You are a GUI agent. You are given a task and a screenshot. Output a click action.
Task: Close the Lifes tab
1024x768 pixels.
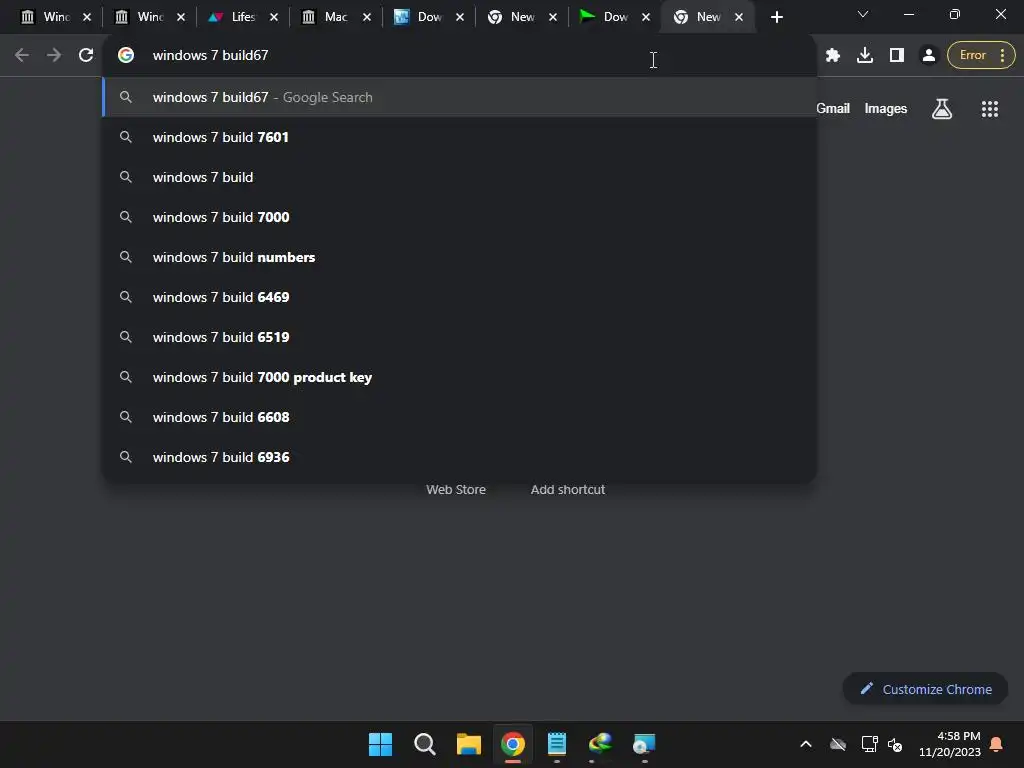[x=274, y=17]
